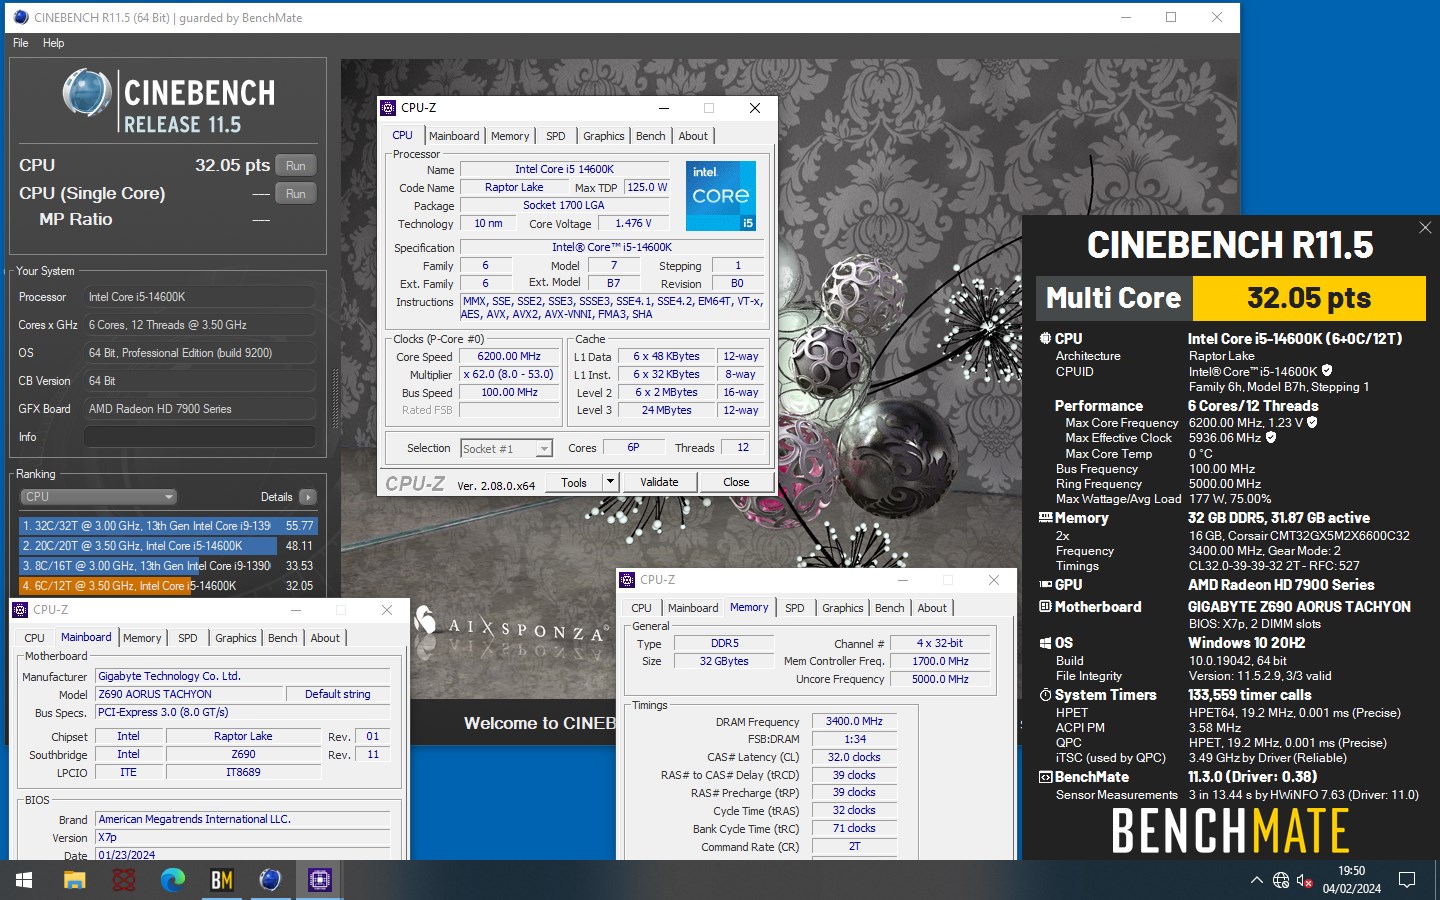
Task: Open SPD tab in bottom-left CPU-Z window
Action: 188,638
